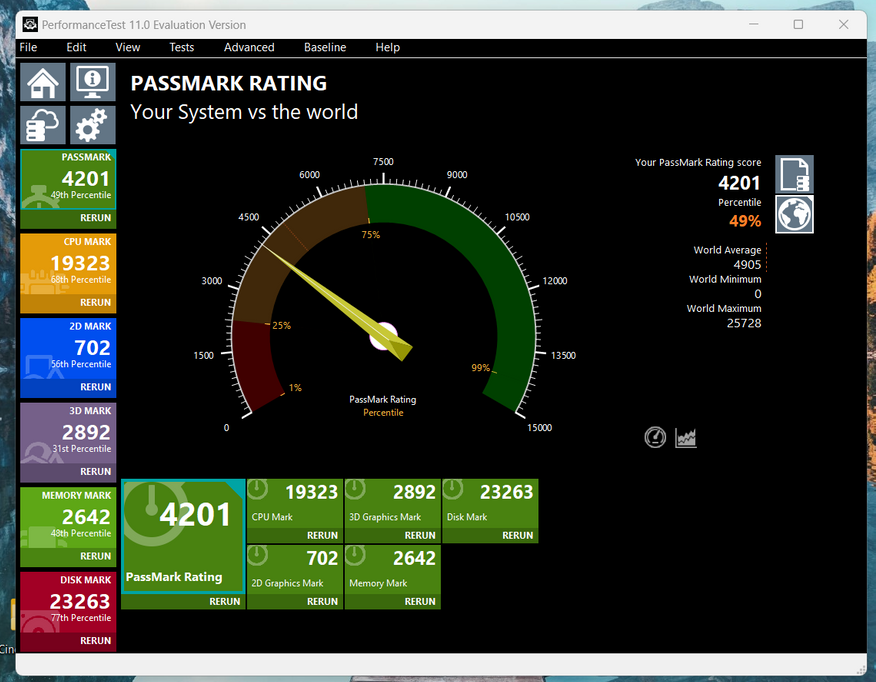Rerun the 2D Mark test in sidebar

click(x=96, y=387)
